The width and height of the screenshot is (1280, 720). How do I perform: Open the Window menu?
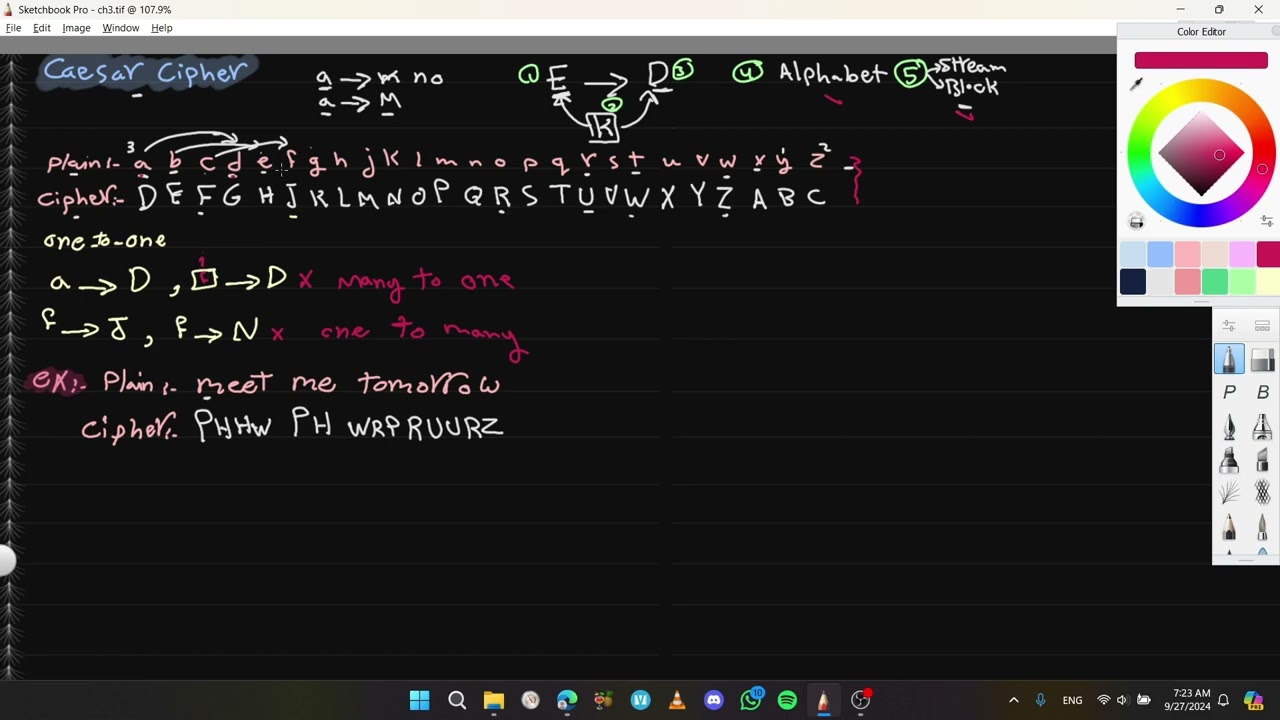point(120,28)
